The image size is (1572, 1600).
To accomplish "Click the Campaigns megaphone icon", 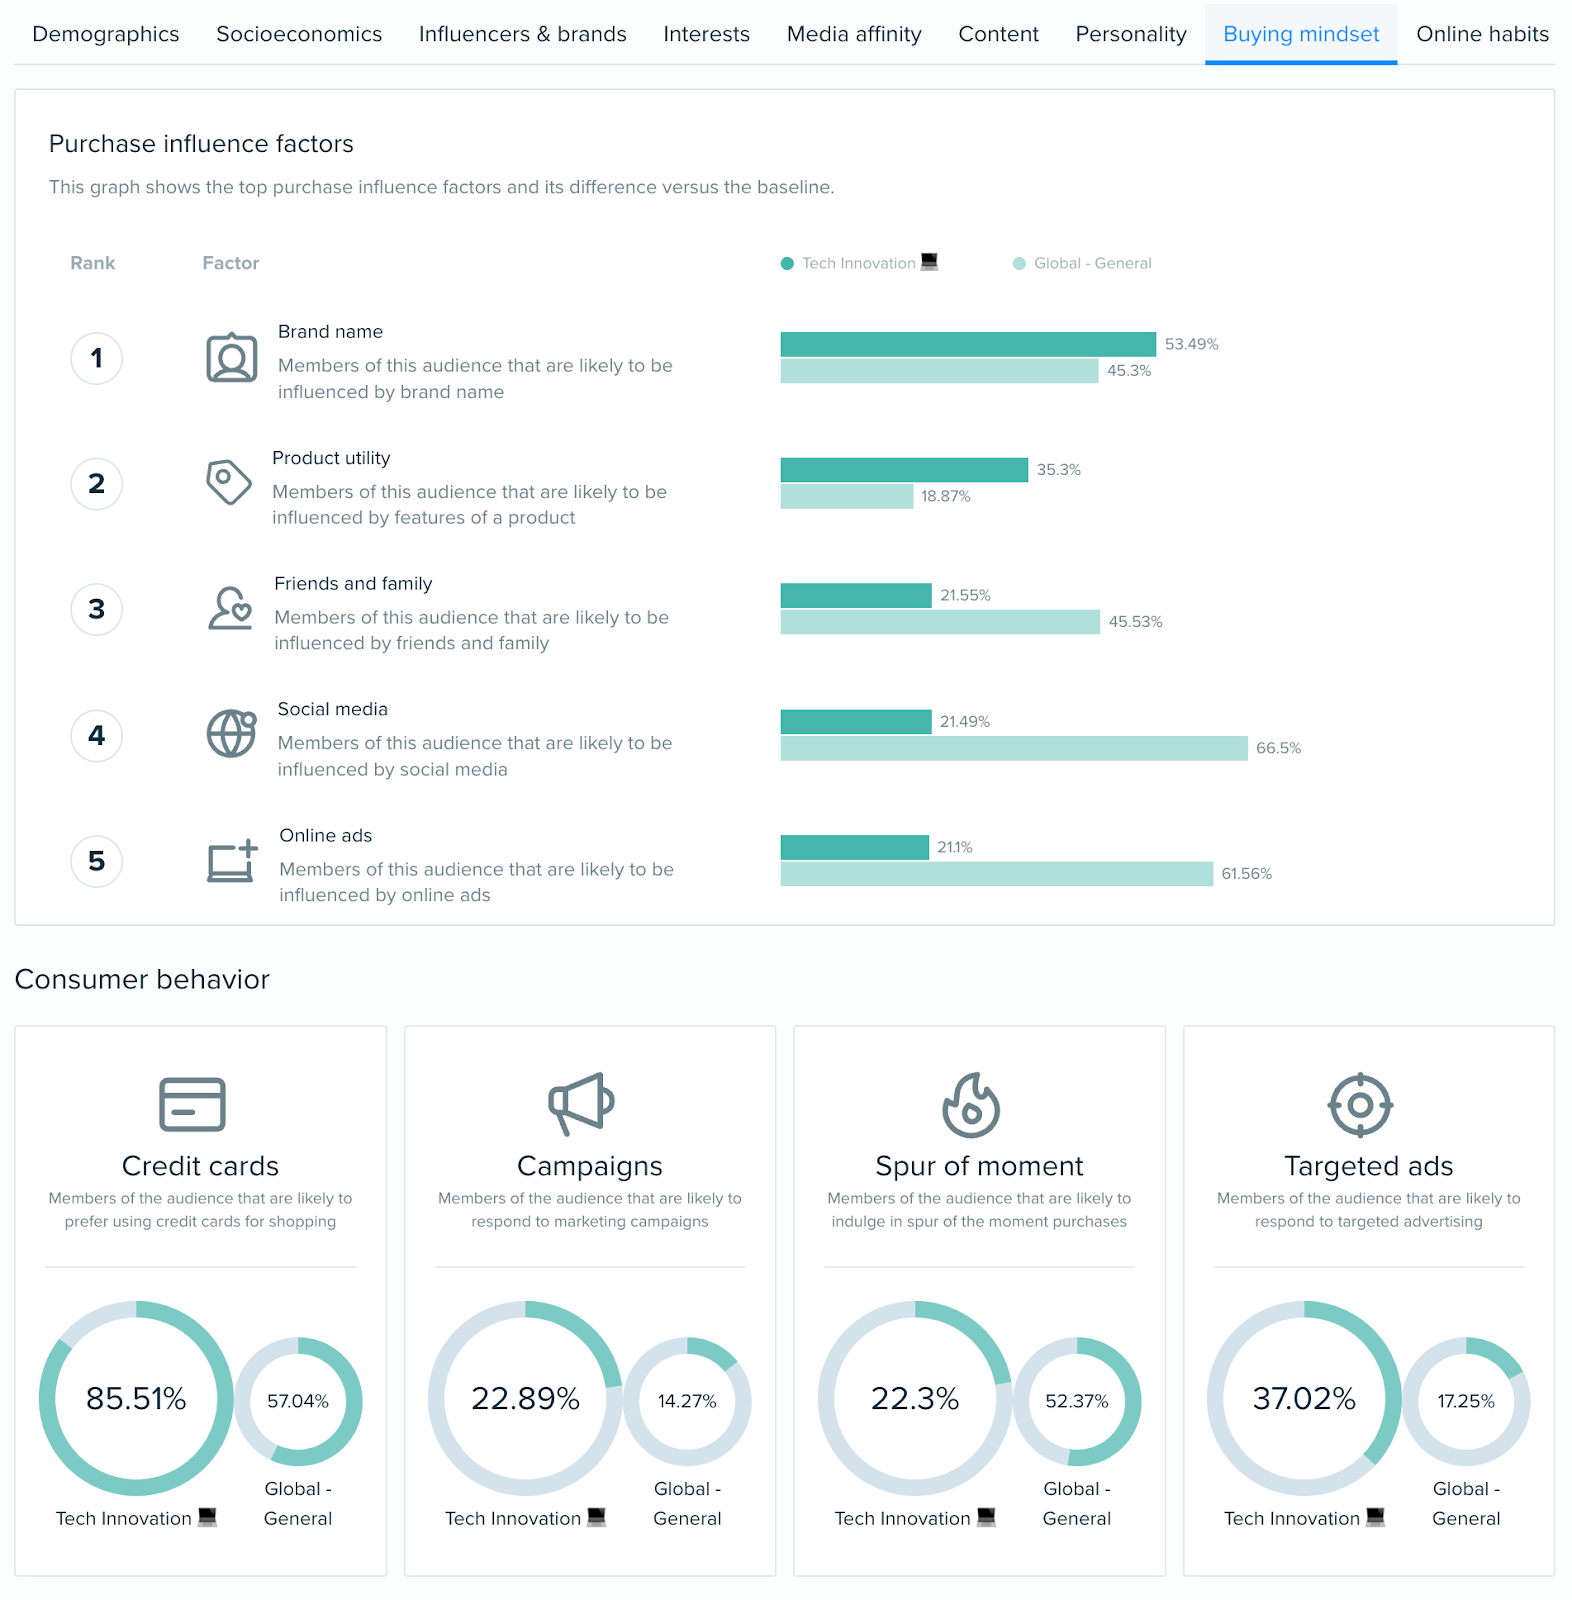I will pyautogui.click(x=580, y=1104).
